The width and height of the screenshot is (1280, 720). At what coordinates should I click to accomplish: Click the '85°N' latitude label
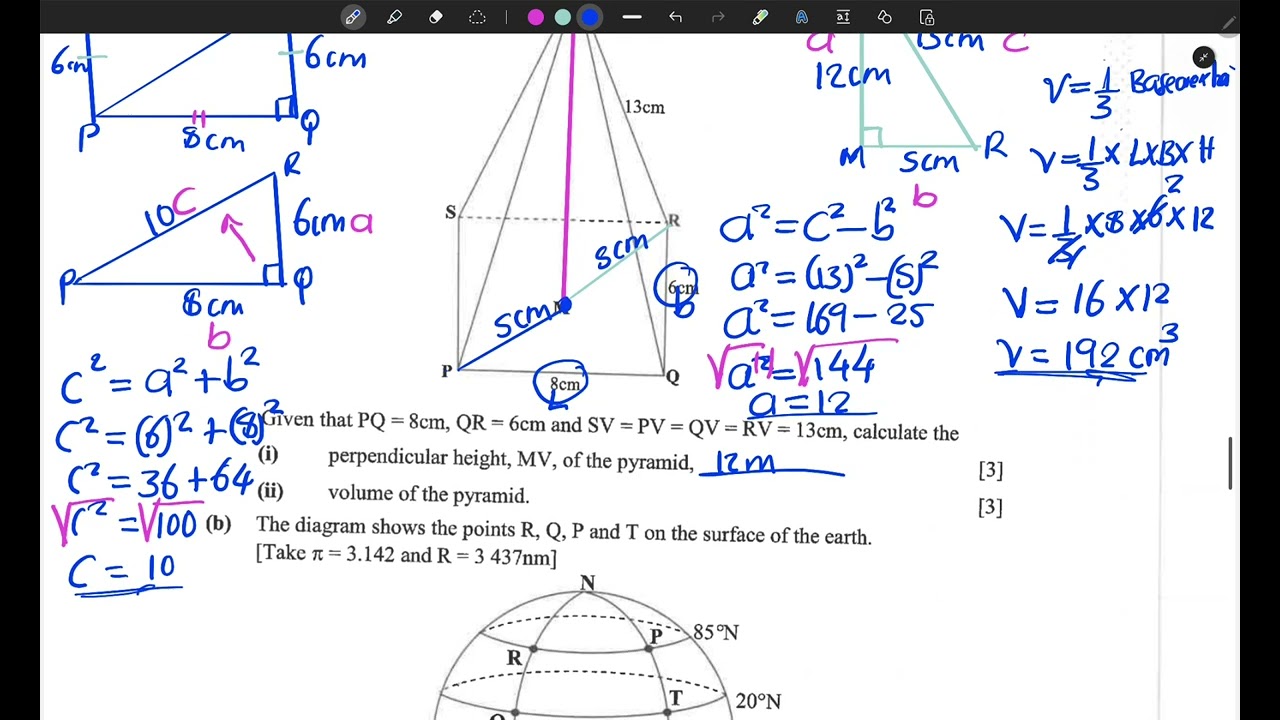(x=716, y=632)
